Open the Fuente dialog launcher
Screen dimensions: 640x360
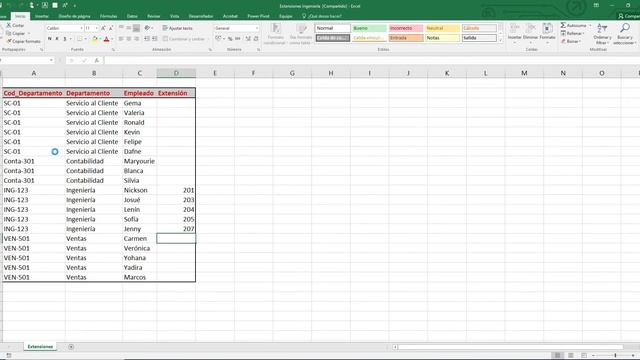[113, 50]
